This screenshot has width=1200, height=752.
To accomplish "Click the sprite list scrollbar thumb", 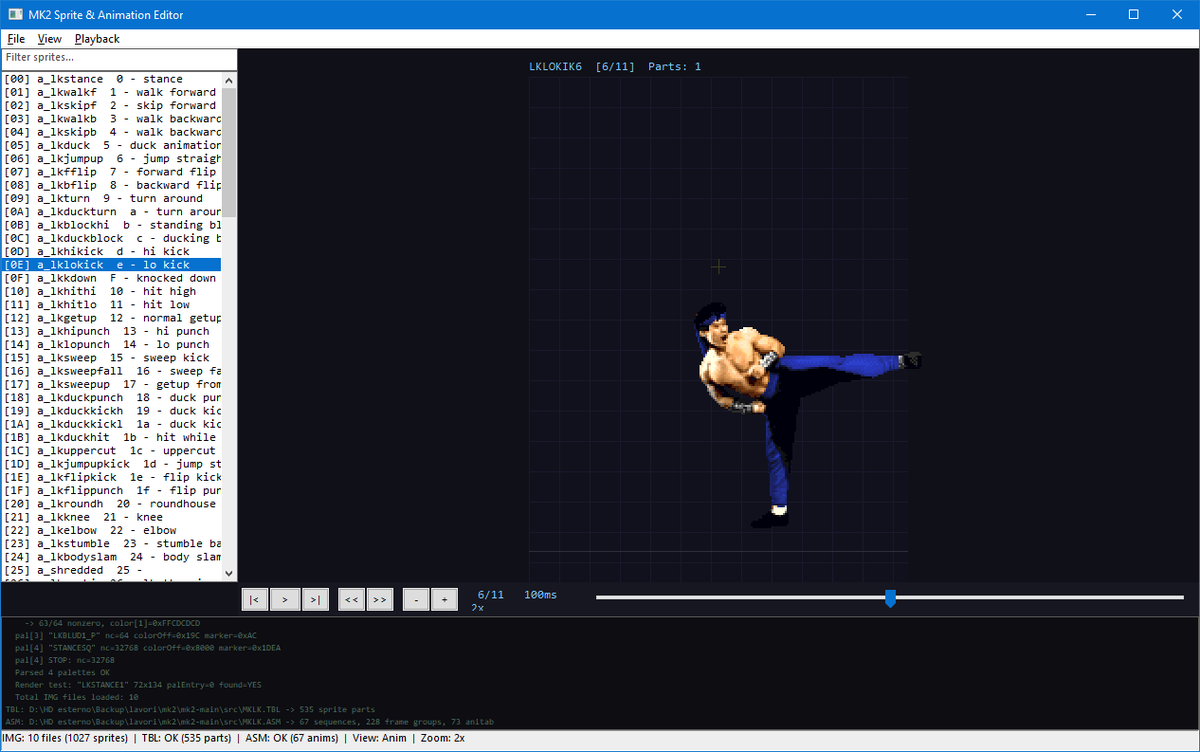I will [229, 152].
